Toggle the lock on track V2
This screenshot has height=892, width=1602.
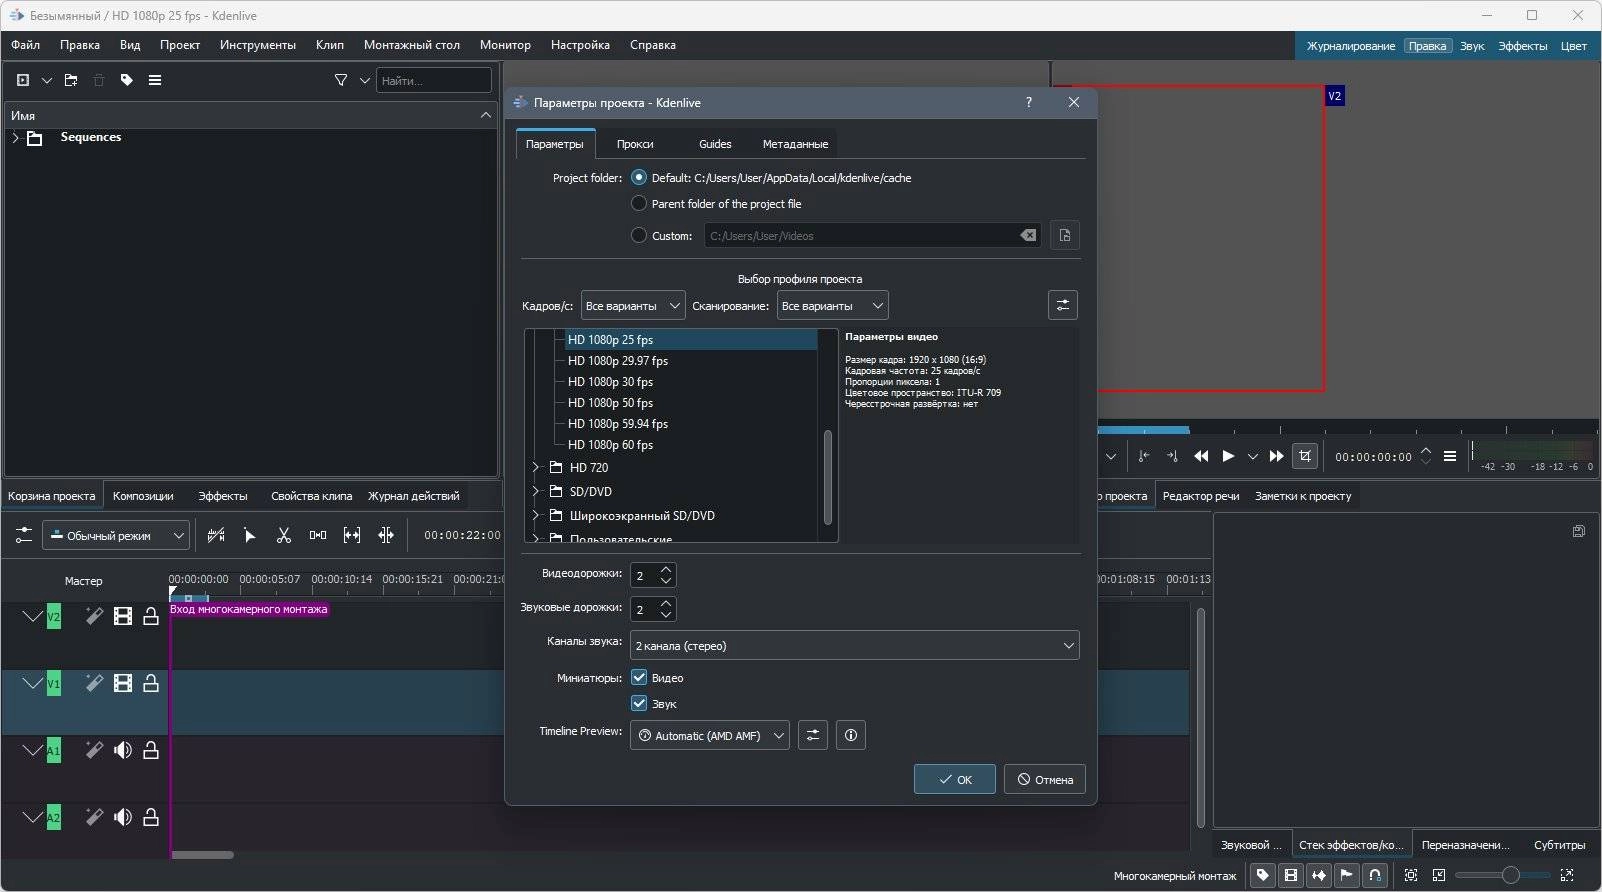click(151, 616)
